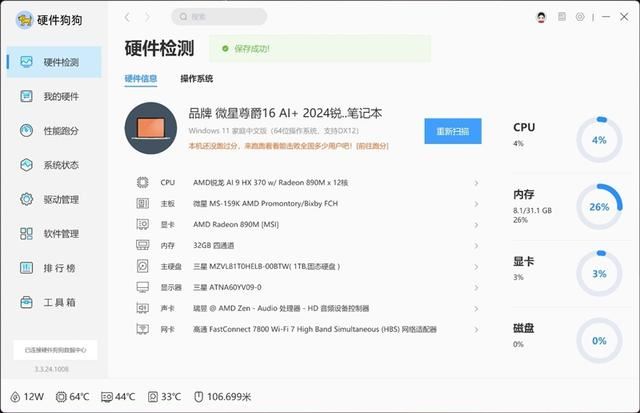Open 驱动管理 gear icon
The width and height of the screenshot is (640, 413).
pyautogui.click(x=27, y=199)
